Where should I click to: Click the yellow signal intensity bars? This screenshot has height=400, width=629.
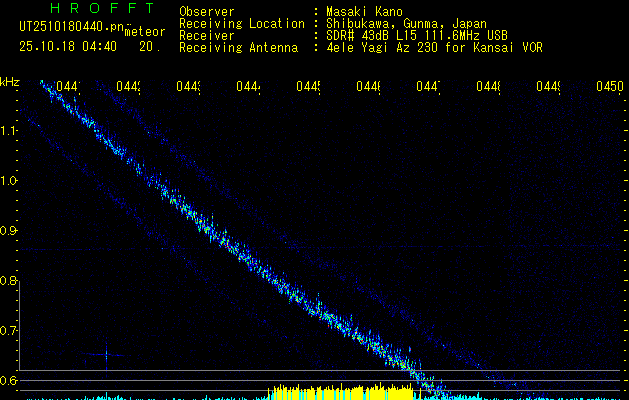[340, 391]
